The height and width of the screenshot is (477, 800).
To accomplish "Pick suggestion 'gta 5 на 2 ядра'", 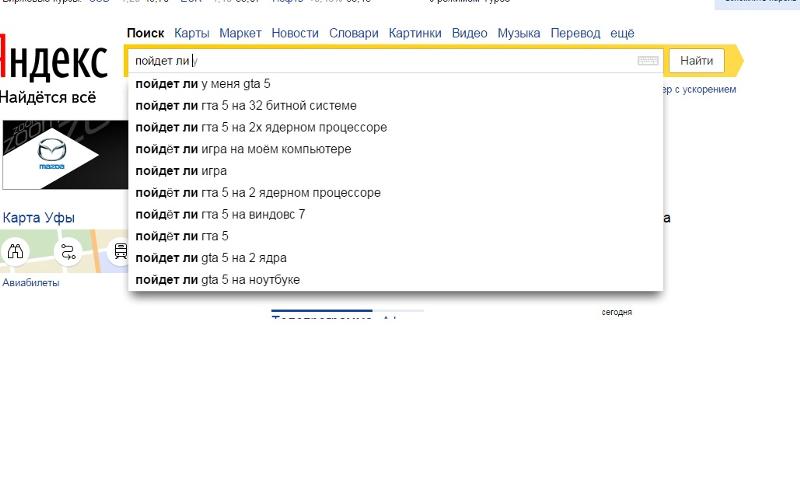I will tap(395, 258).
